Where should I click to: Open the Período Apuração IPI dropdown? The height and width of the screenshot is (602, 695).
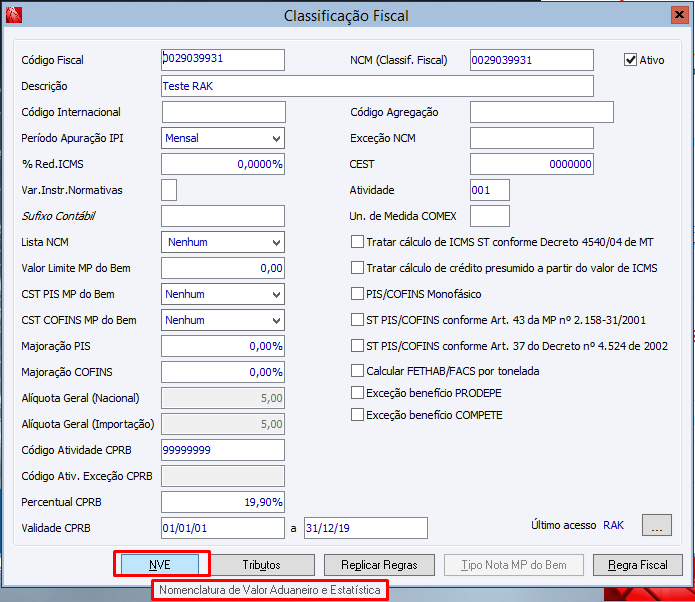click(223, 138)
